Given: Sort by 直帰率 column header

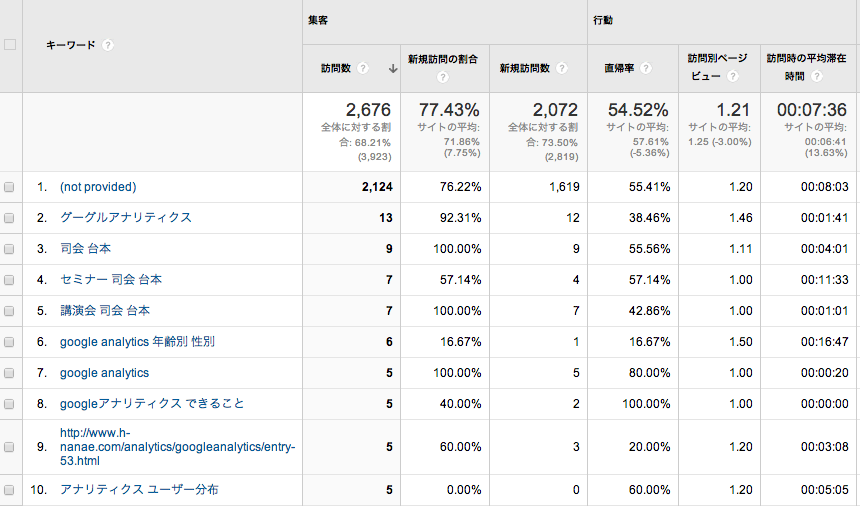Looking at the screenshot, I should point(619,69).
